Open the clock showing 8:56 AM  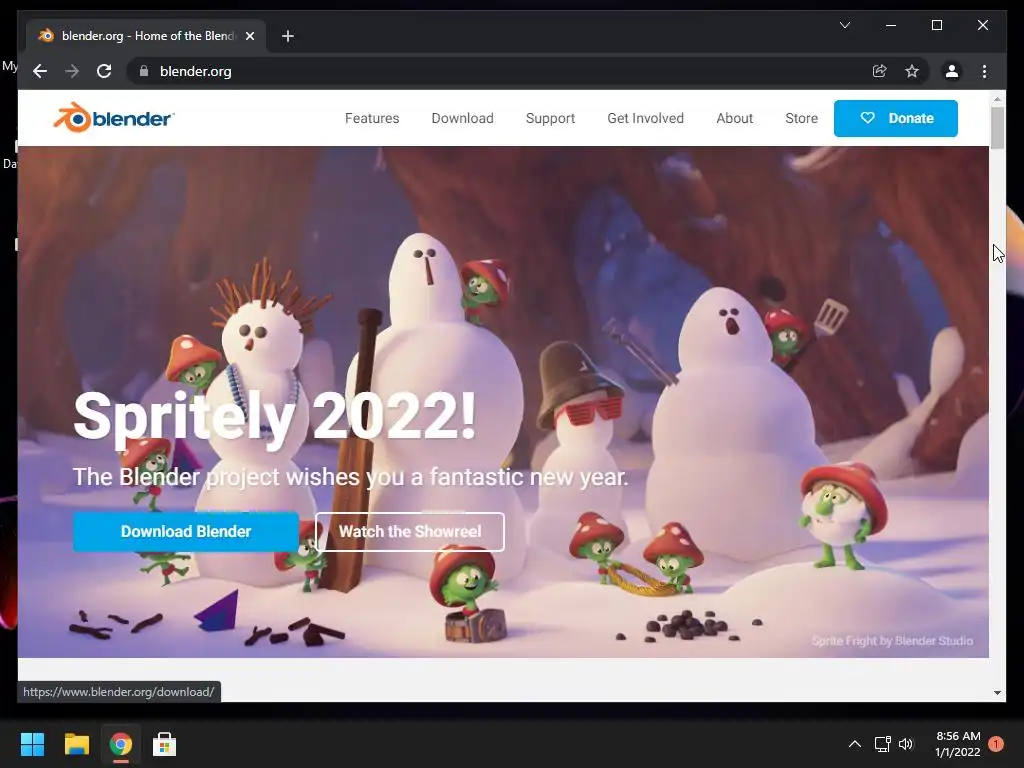(x=957, y=744)
